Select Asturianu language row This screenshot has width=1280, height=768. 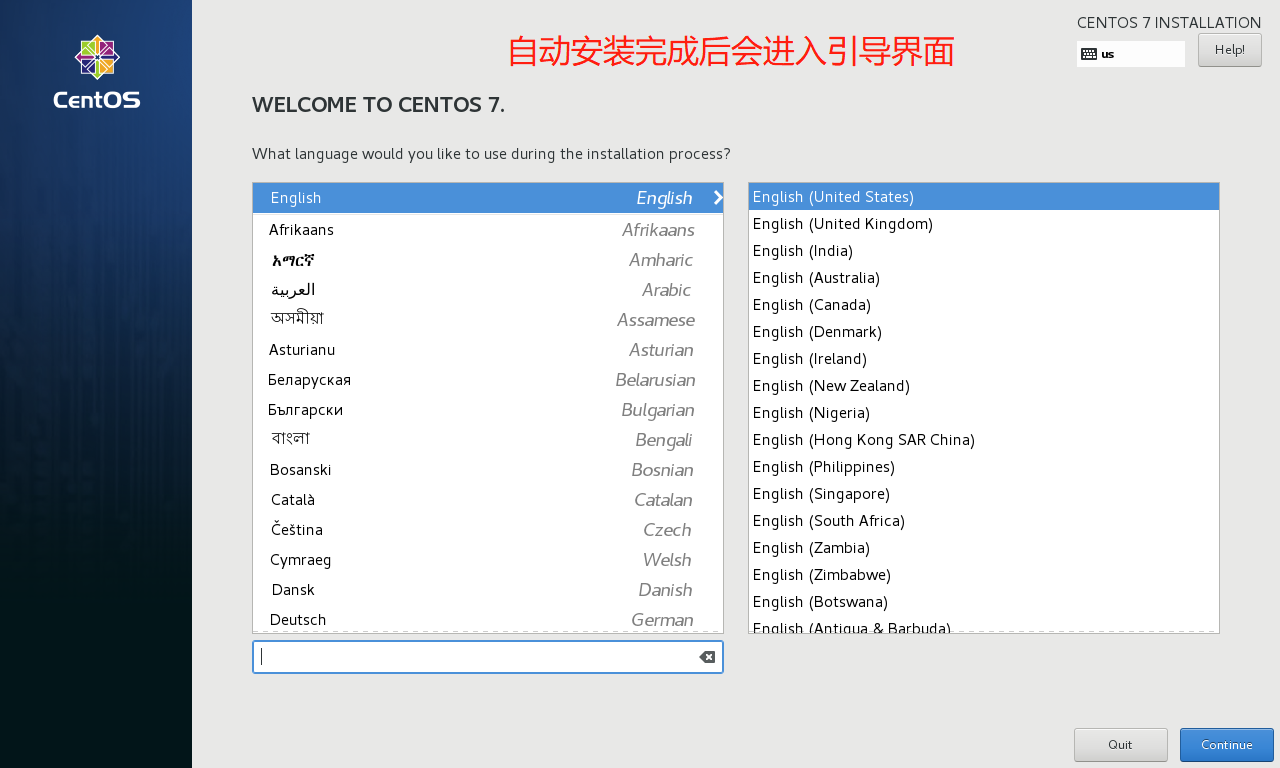tap(488, 350)
